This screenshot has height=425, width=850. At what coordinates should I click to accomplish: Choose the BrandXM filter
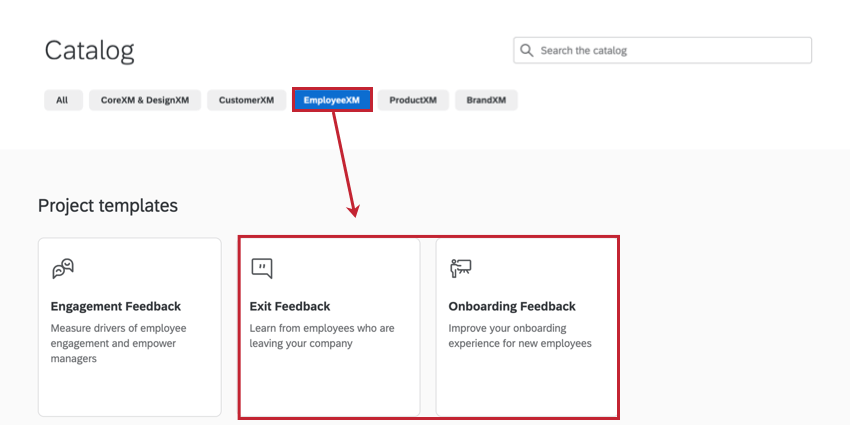pos(486,100)
